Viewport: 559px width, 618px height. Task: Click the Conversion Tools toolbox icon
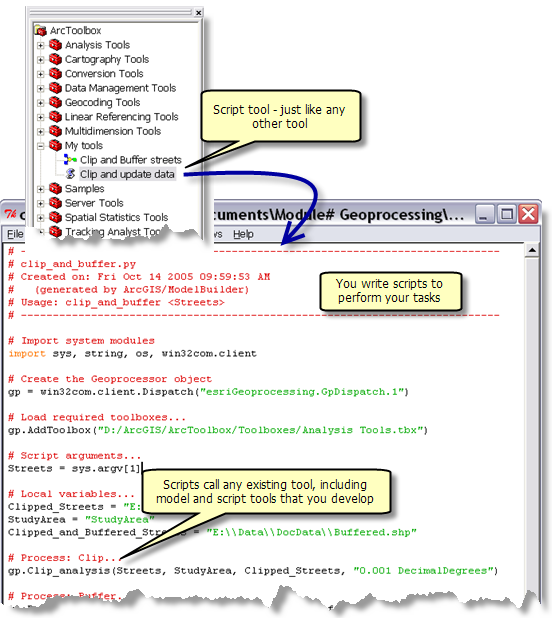point(56,74)
